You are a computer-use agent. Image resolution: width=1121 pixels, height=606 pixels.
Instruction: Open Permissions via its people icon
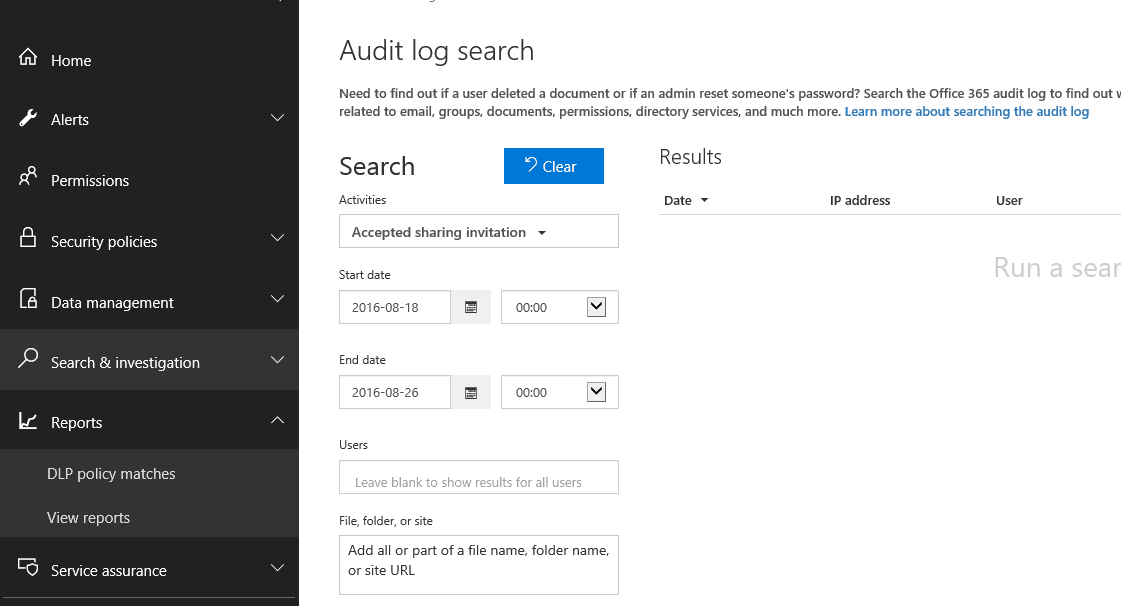28,178
